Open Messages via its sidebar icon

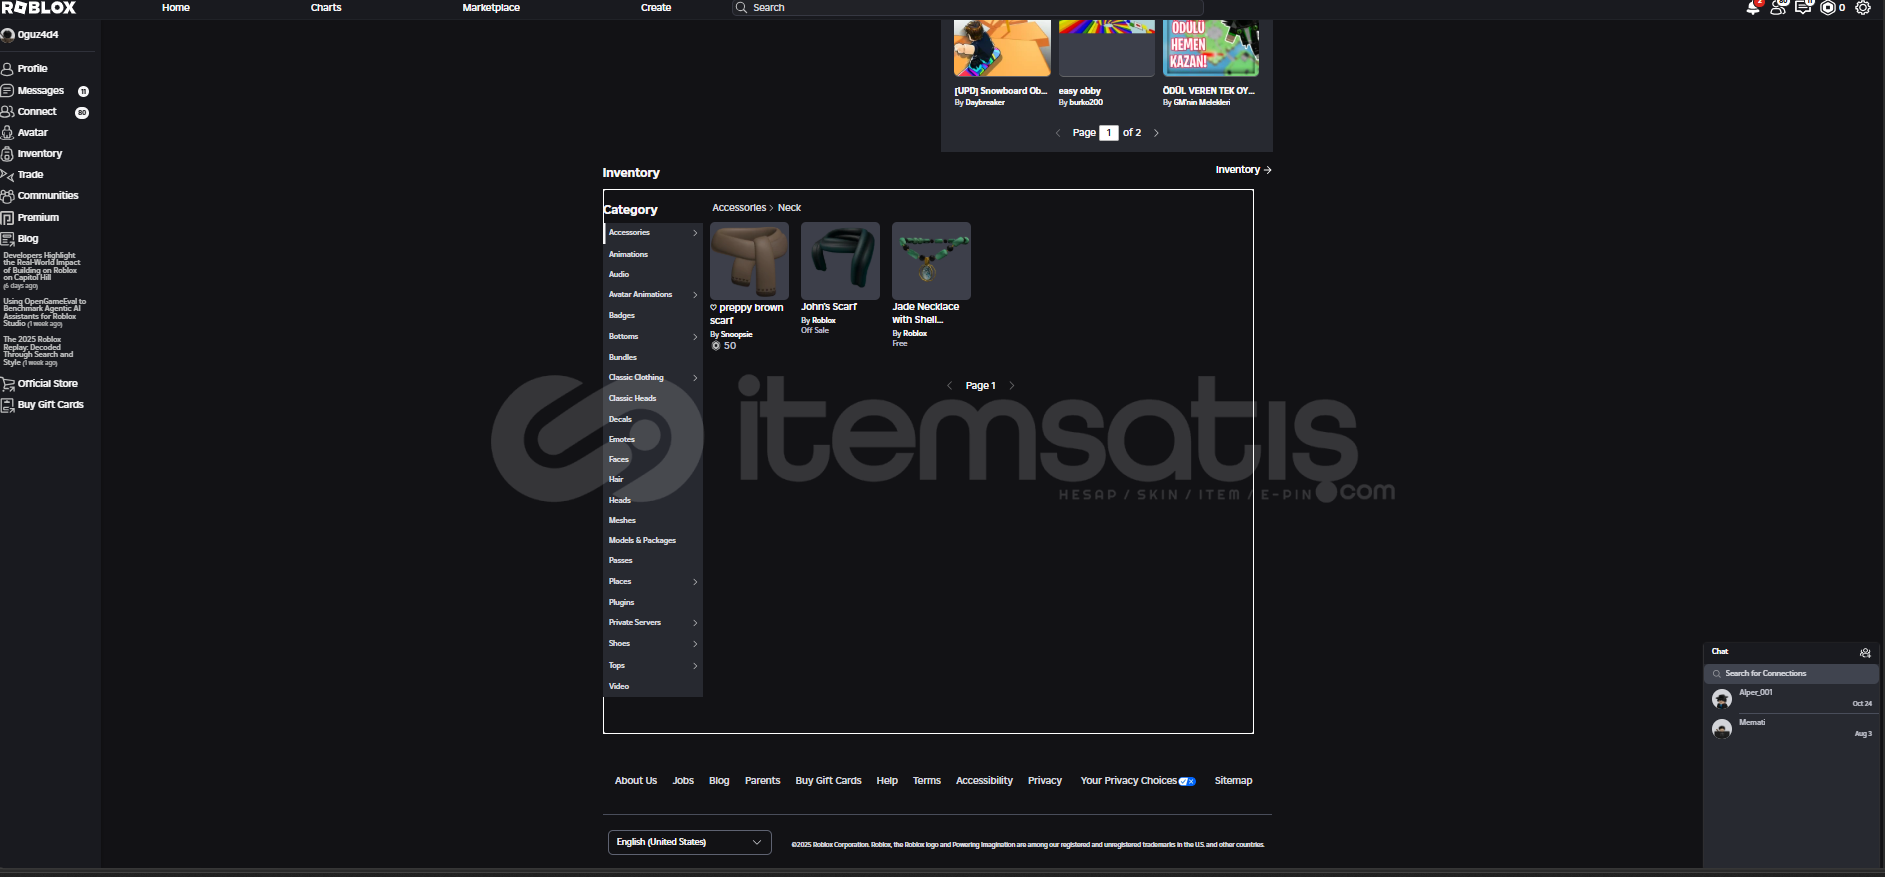(x=7, y=91)
